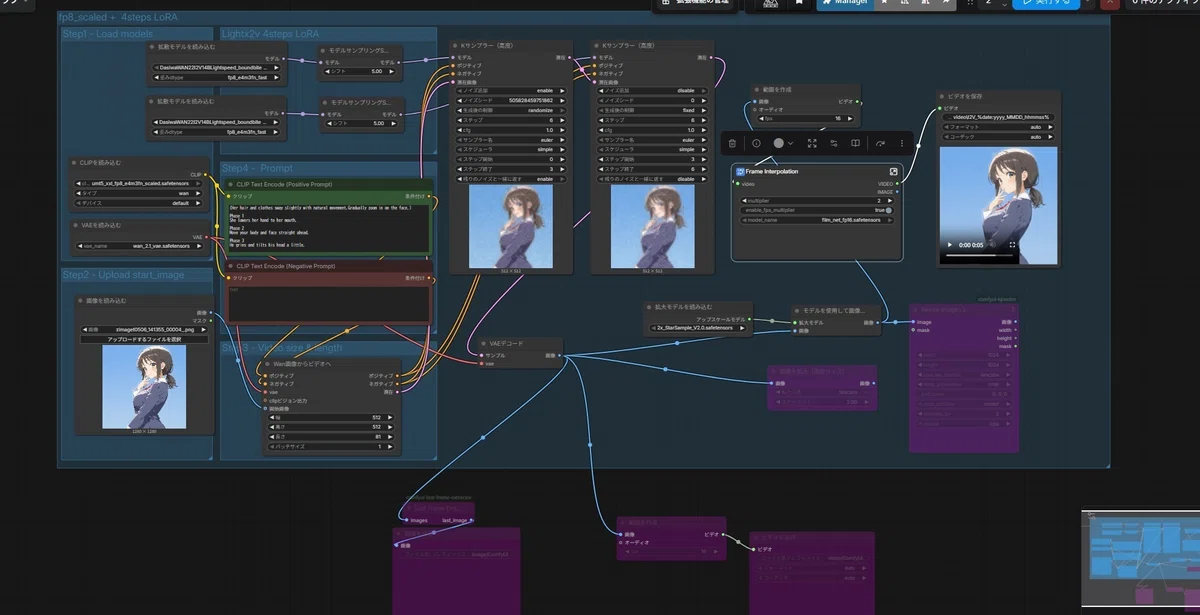This screenshot has width=1200, height=615.
Task: Open the three-dot more options in selection toolbar
Action: 902,143
